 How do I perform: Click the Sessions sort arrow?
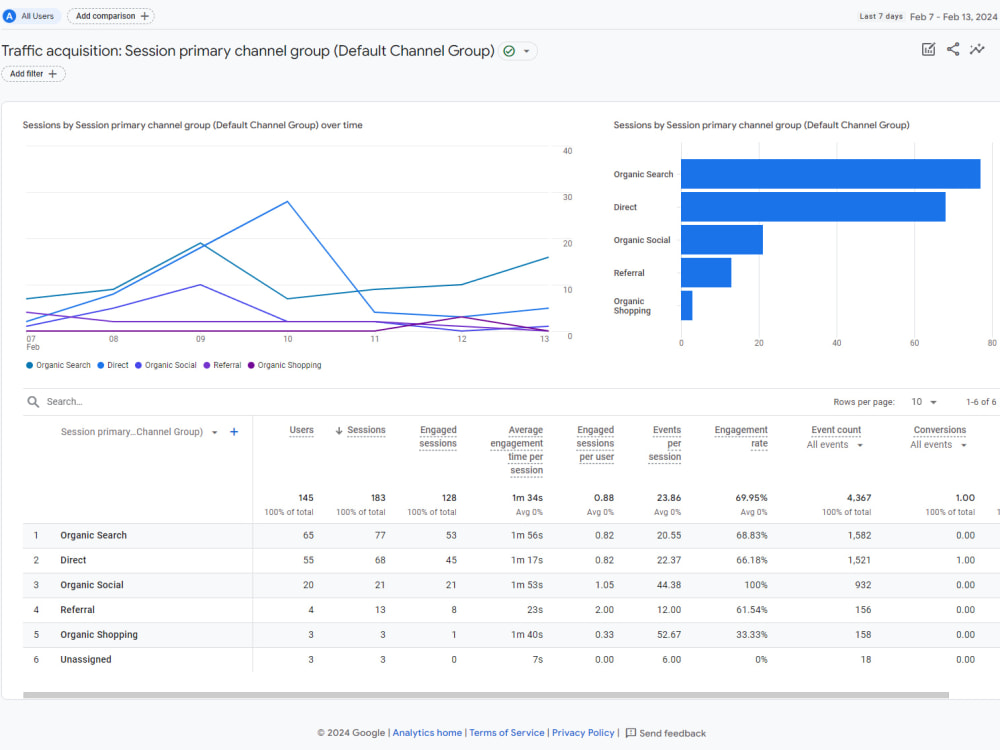point(339,430)
